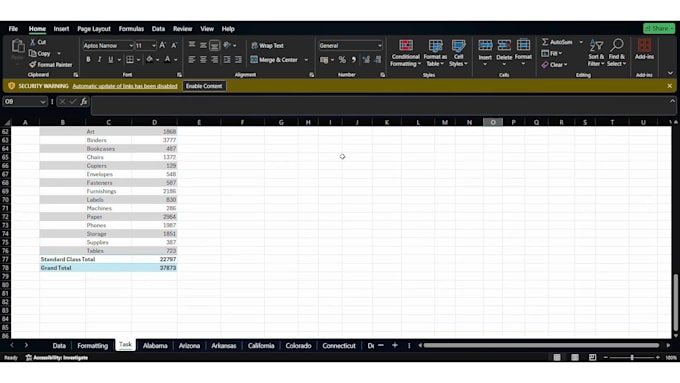This screenshot has height=383, width=680.
Task: Dismiss the security warning bar
Action: click(670, 86)
